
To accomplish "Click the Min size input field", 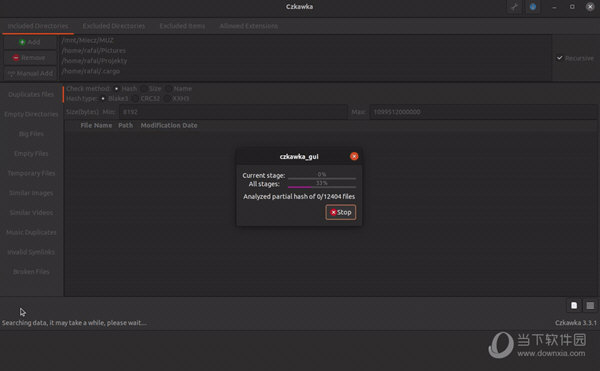I will point(233,112).
